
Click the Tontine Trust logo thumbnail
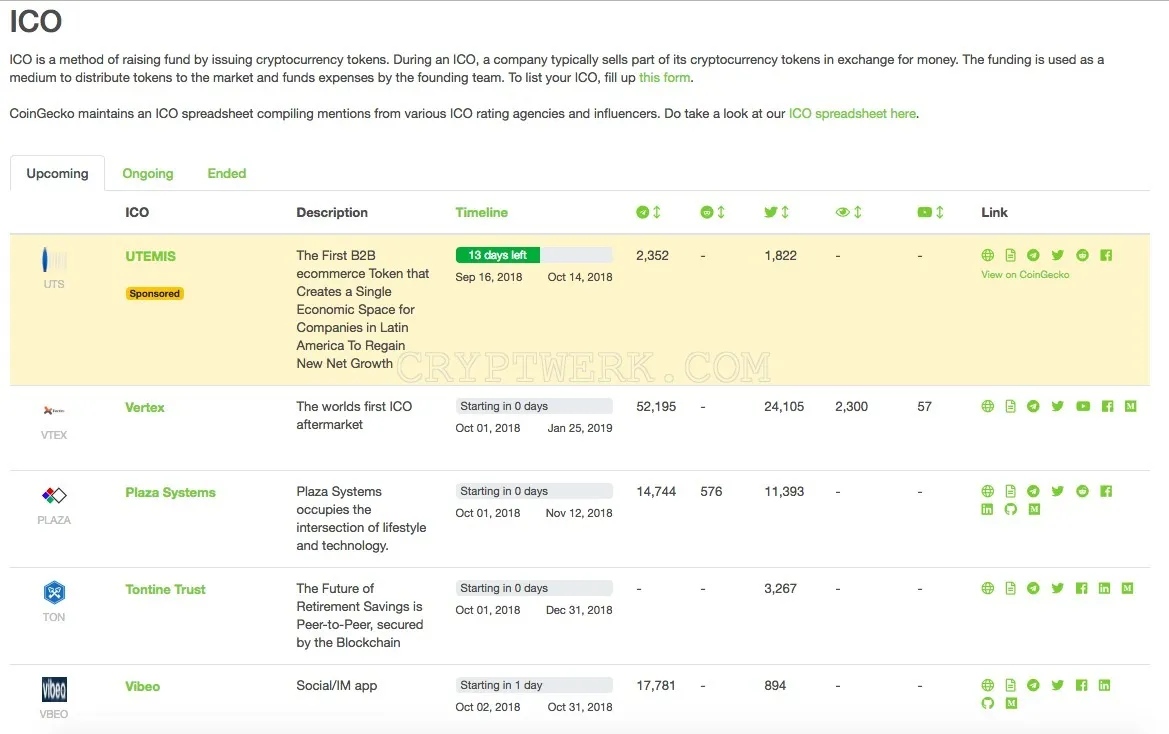pyautogui.click(x=54, y=592)
